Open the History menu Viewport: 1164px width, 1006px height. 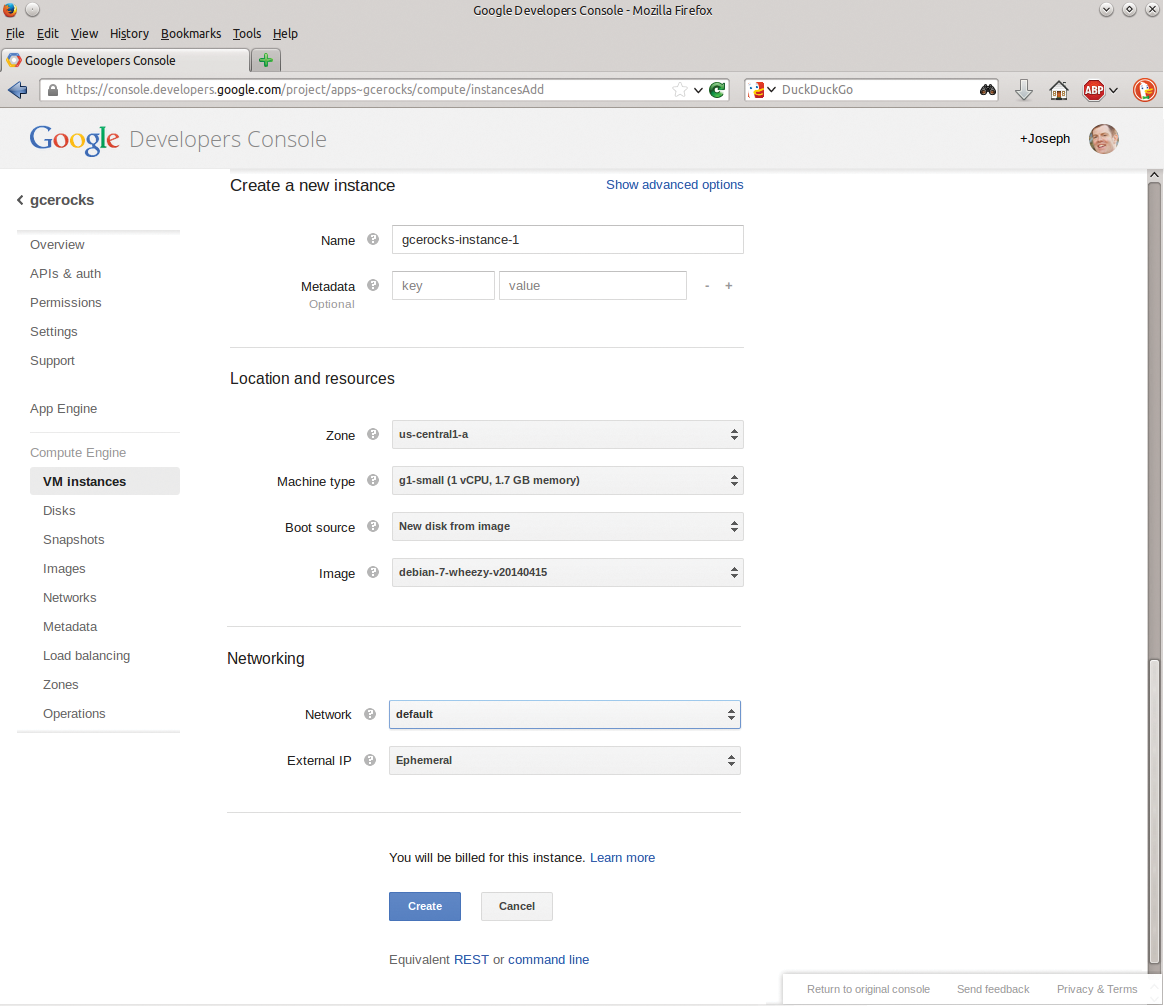(129, 33)
